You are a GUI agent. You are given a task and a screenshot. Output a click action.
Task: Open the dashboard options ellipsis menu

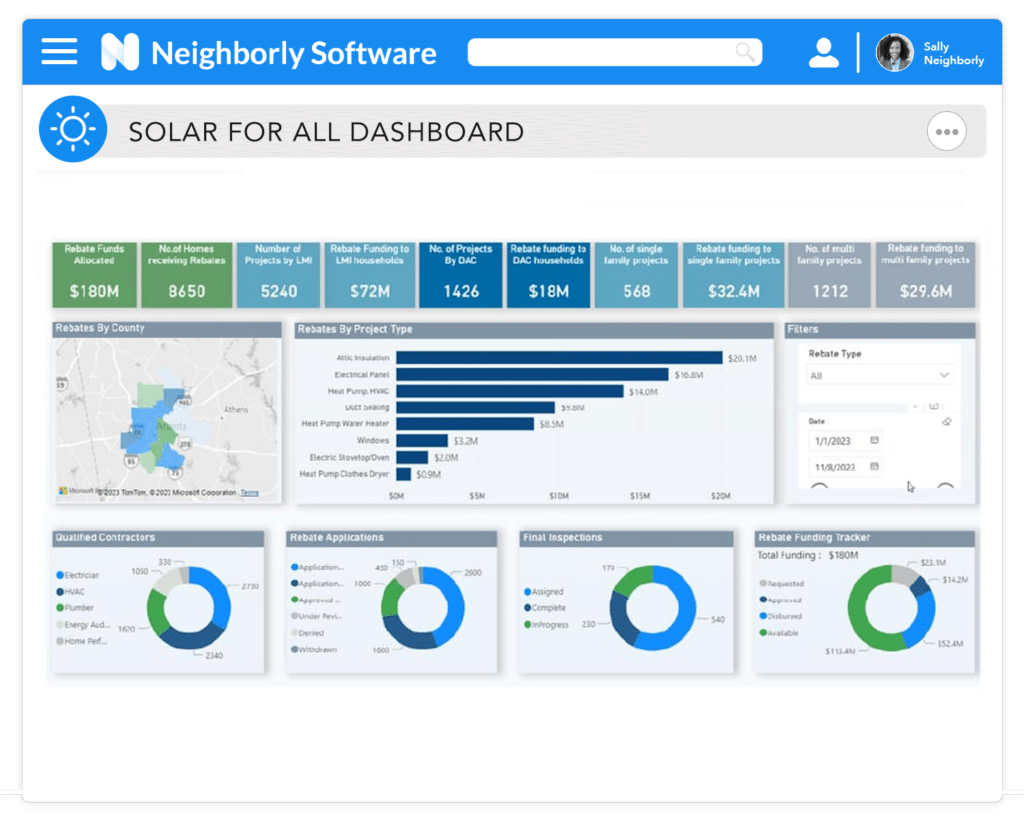946,131
